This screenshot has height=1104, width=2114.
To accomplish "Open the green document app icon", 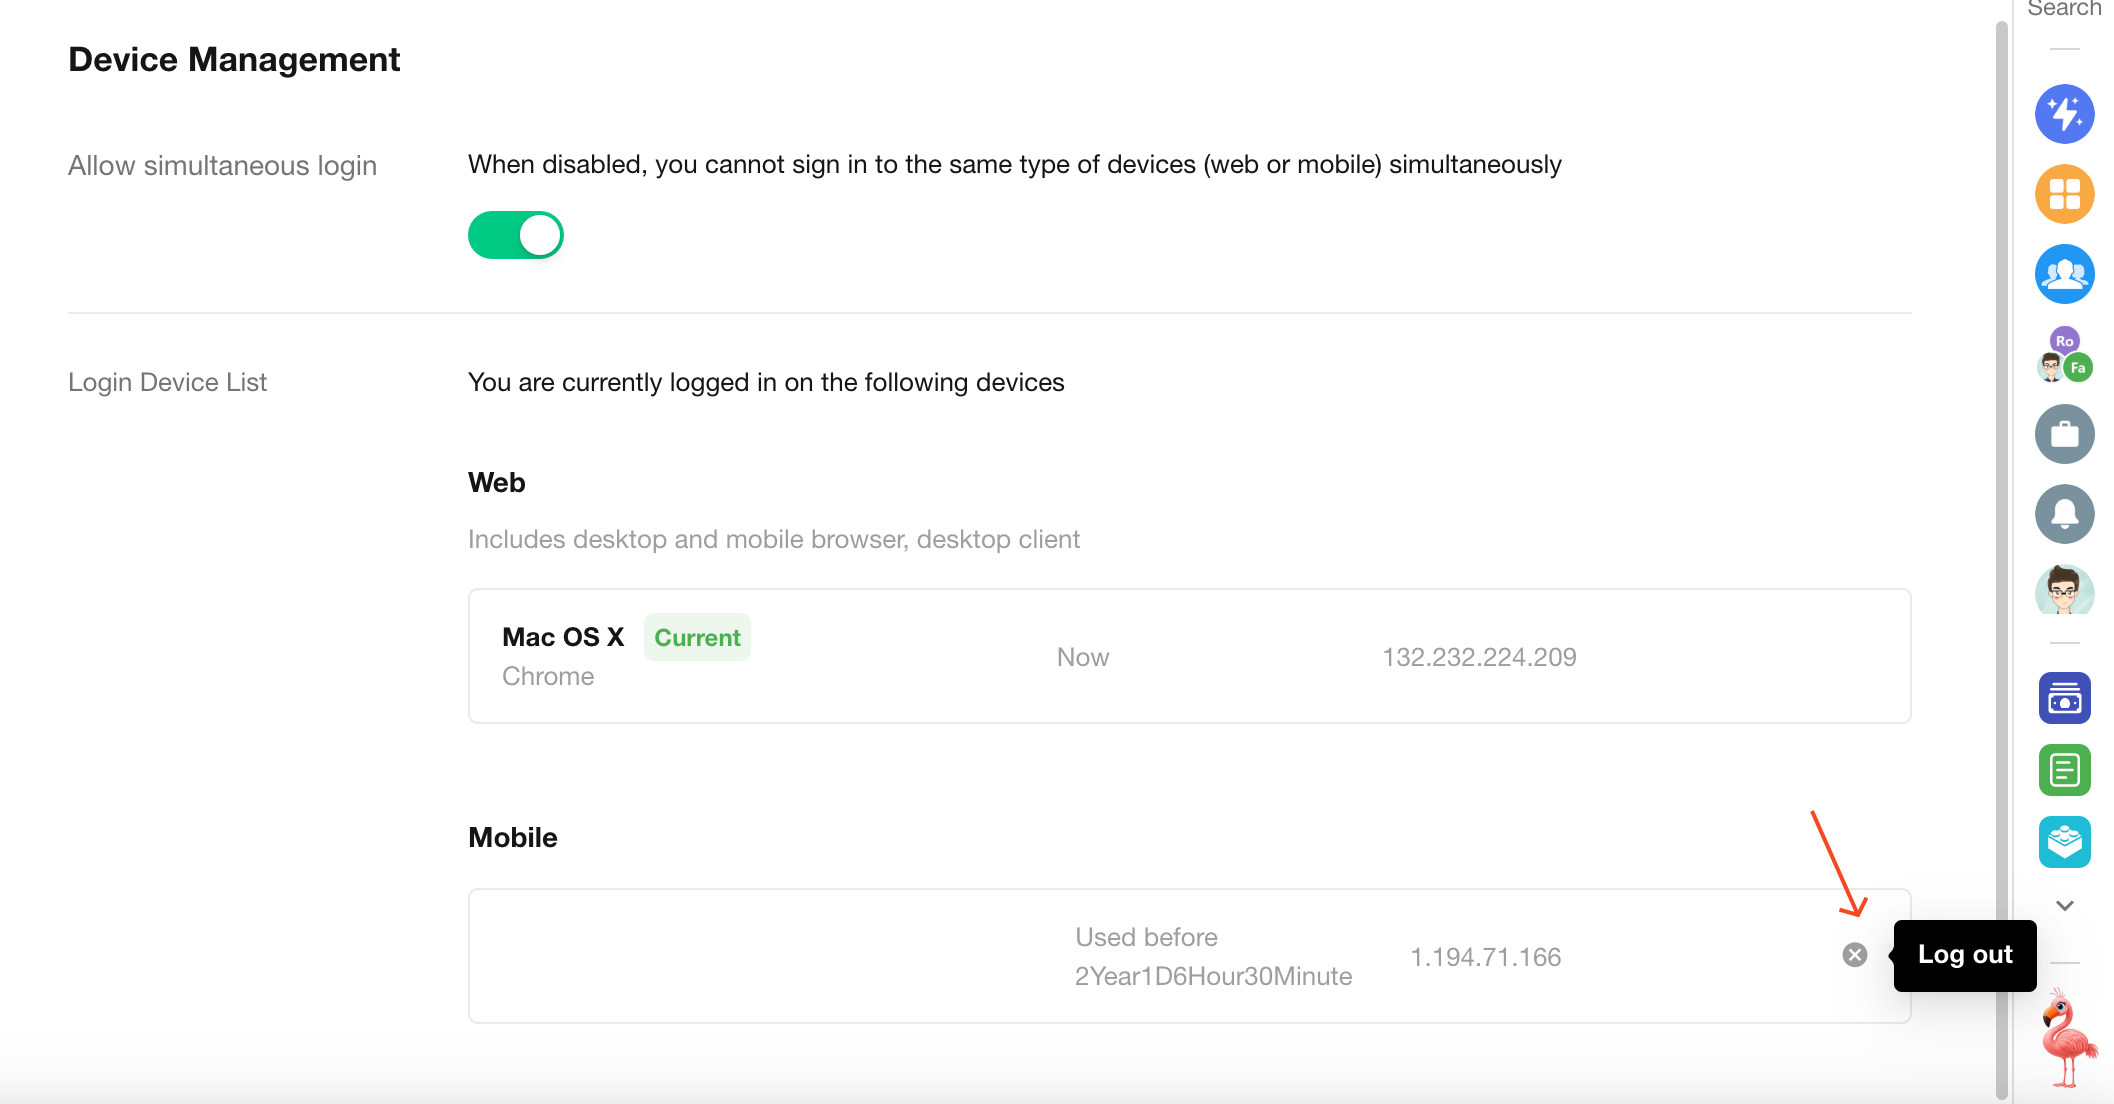I will click(2064, 770).
